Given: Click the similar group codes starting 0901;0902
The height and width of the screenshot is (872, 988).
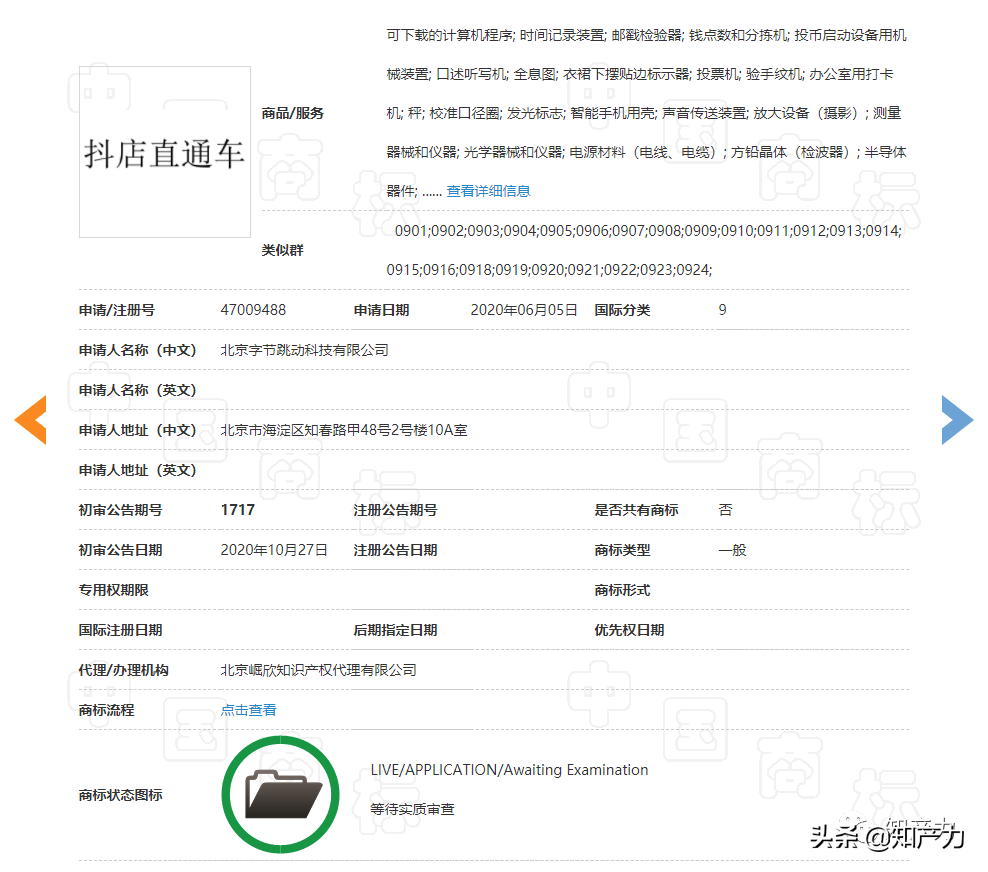Looking at the screenshot, I should pyautogui.click(x=648, y=231).
